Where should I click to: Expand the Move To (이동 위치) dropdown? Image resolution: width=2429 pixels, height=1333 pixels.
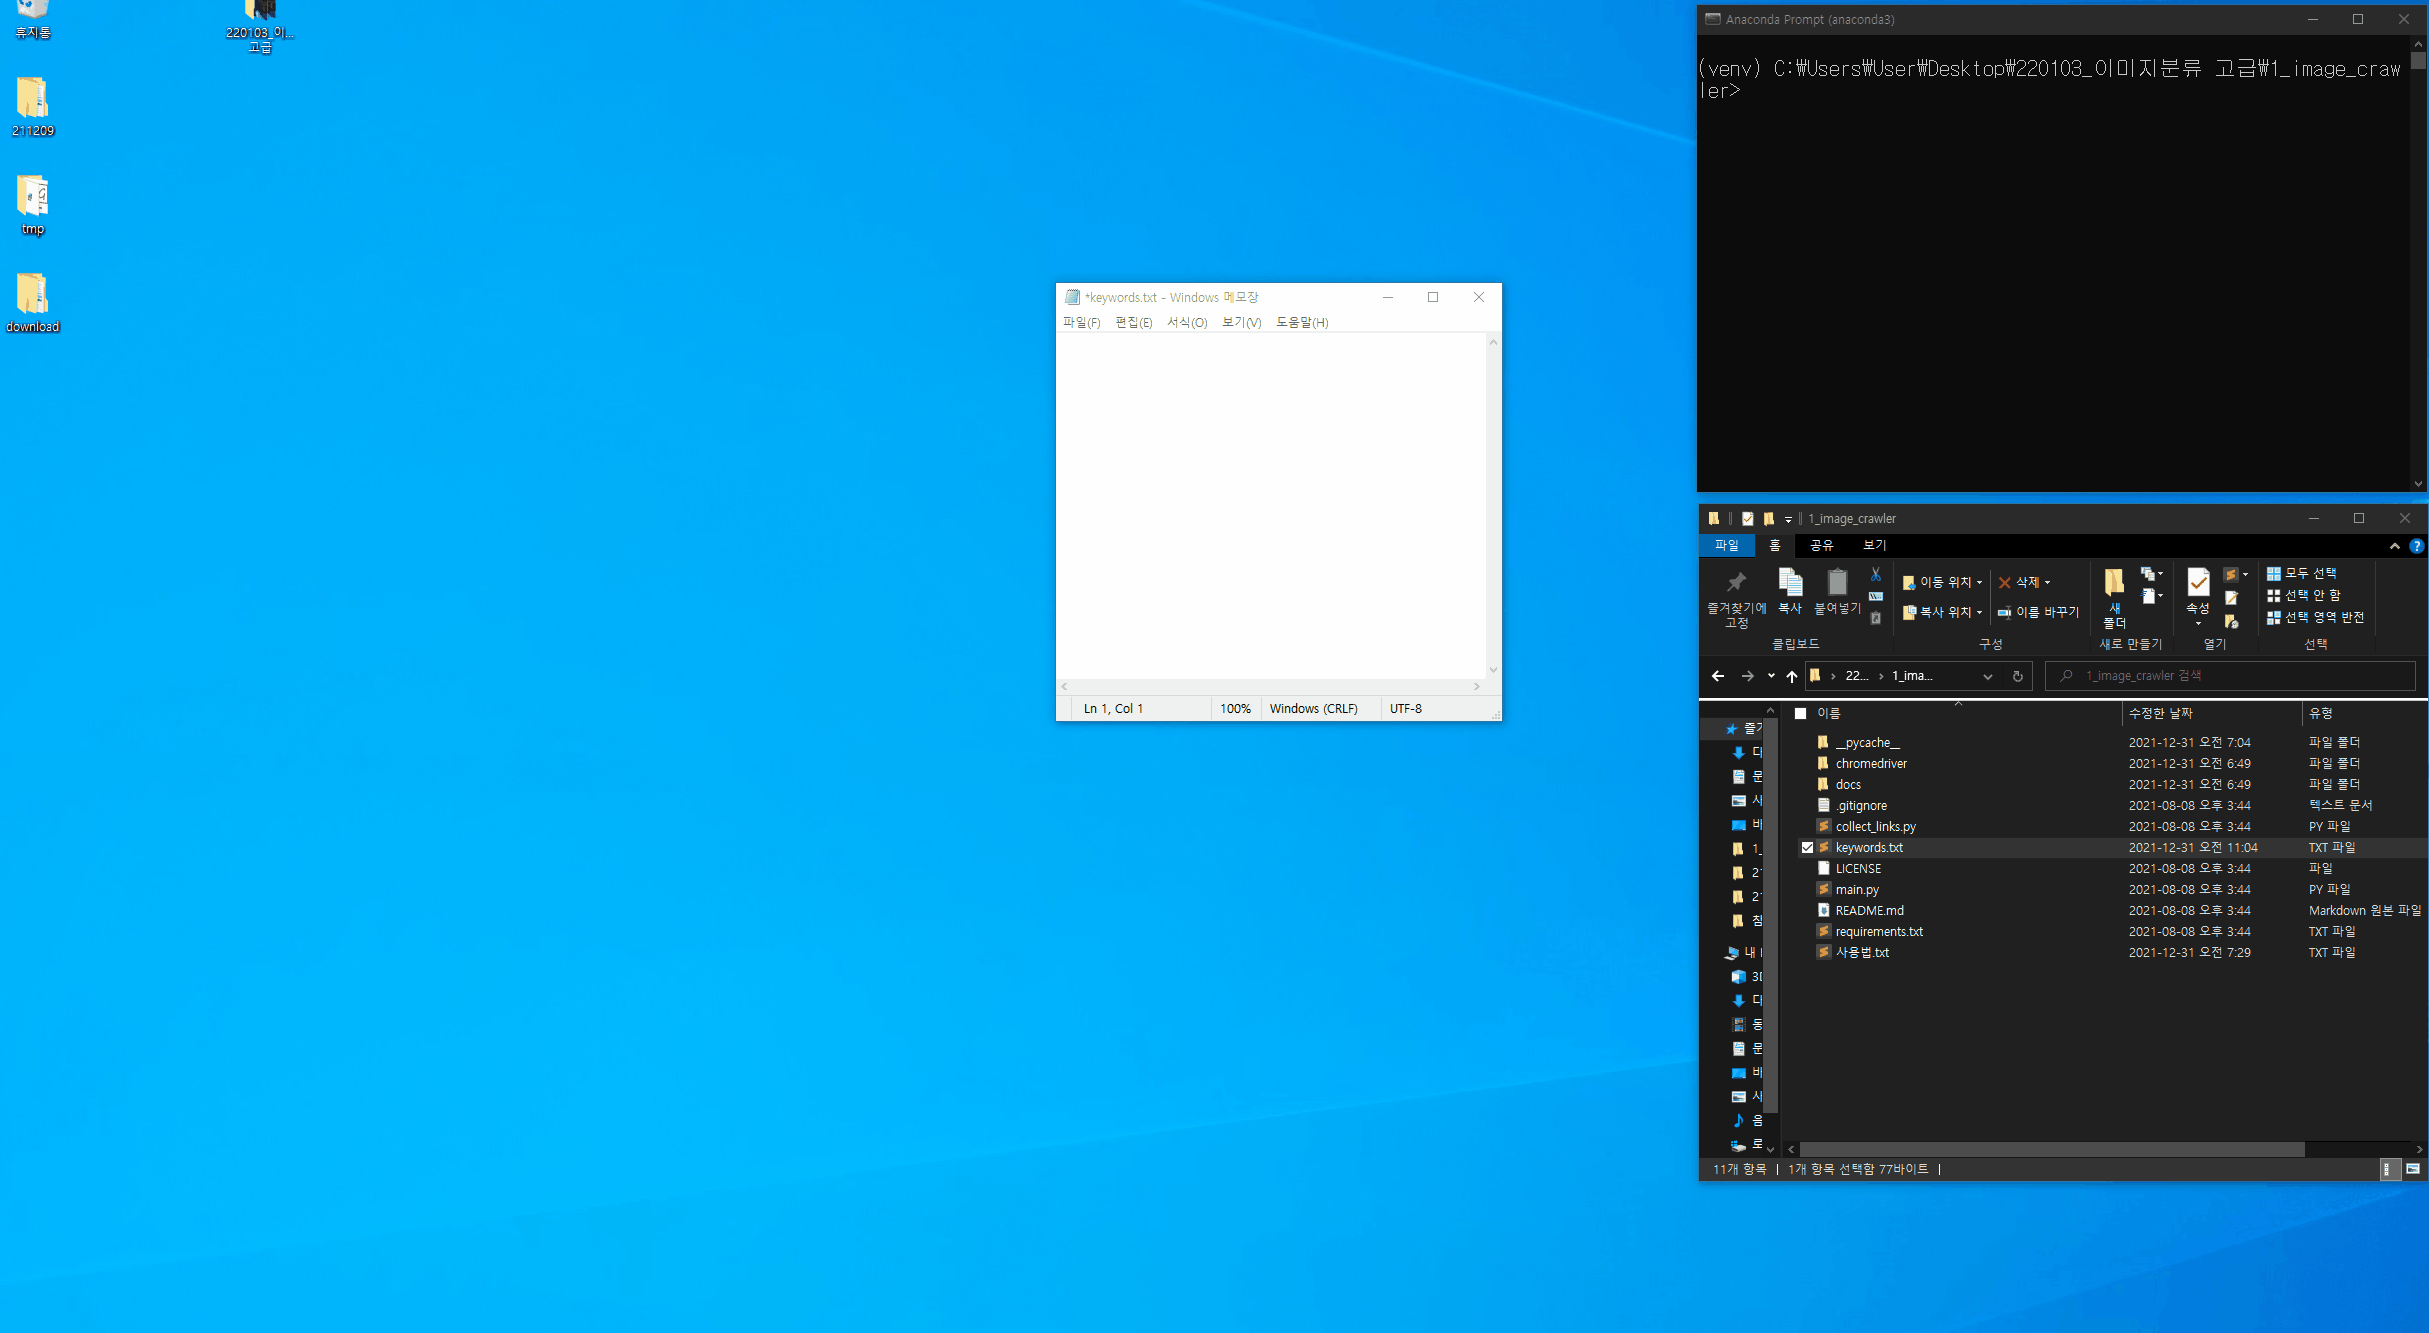[1978, 583]
